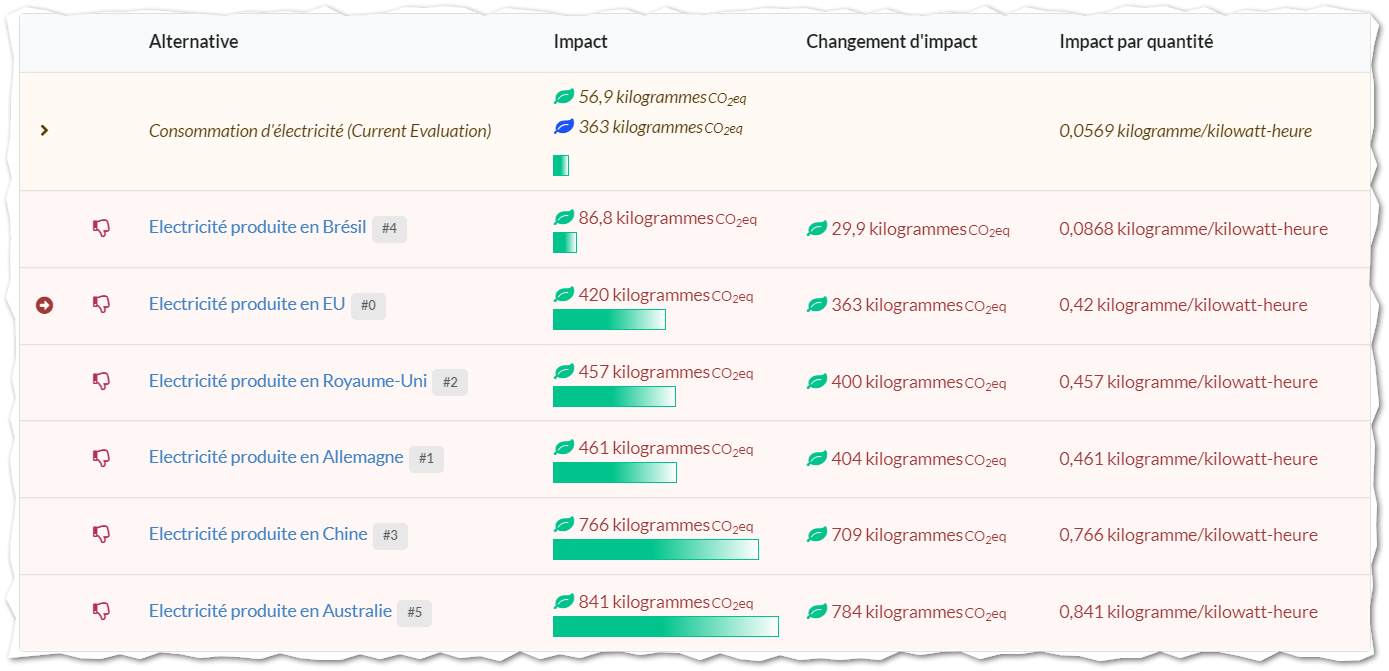The width and height of the screenshot is (1389, 671).
Task: Select Electricité produite en Australie alternative
Action: click(x=270, y=610)
